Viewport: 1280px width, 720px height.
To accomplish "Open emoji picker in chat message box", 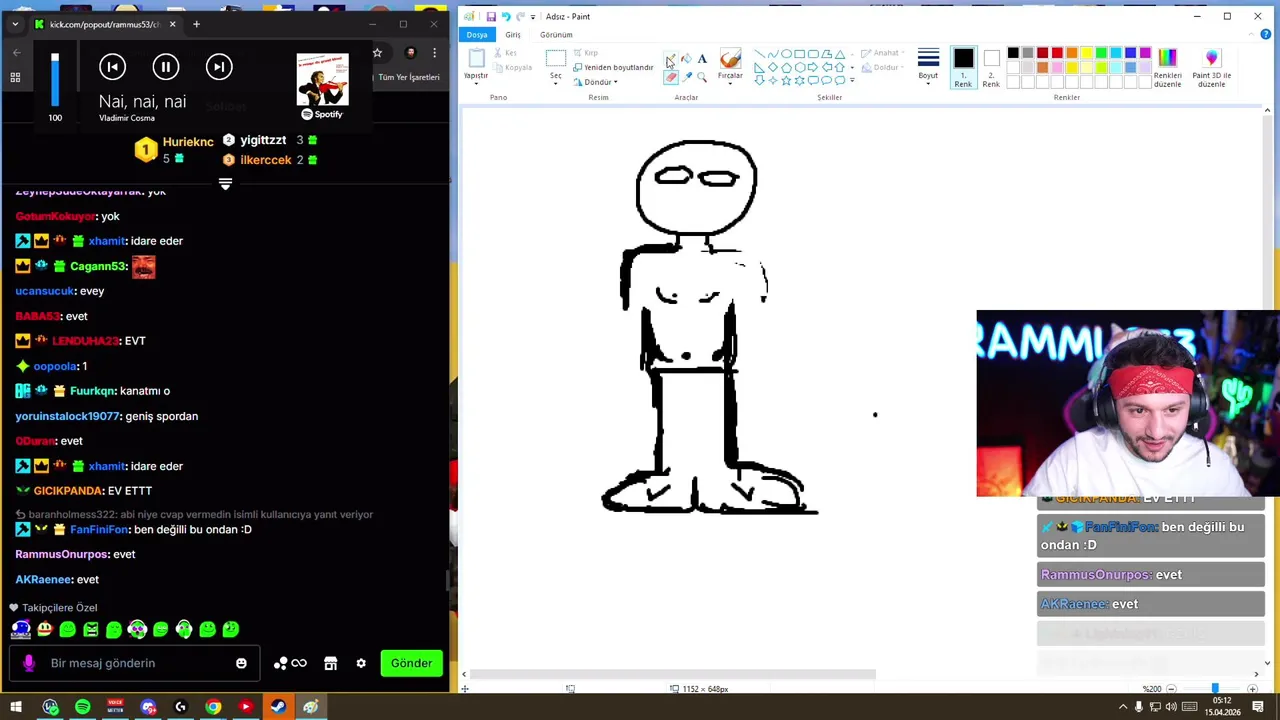I will (x=241, y=663).
